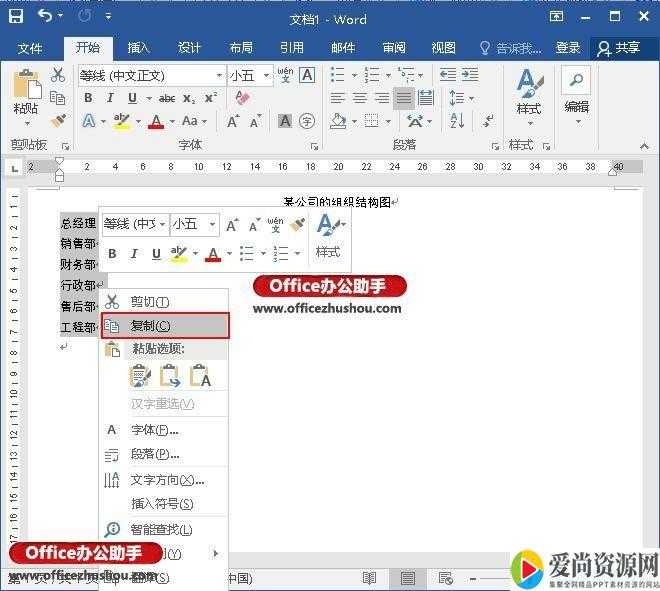Toggle Underline in the ribbon font group
The image size is (660, 591).
click(x=132, y=98)
